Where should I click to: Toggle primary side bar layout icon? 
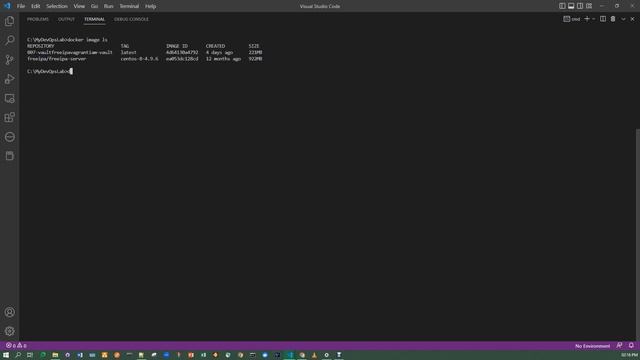pos(562,6)
